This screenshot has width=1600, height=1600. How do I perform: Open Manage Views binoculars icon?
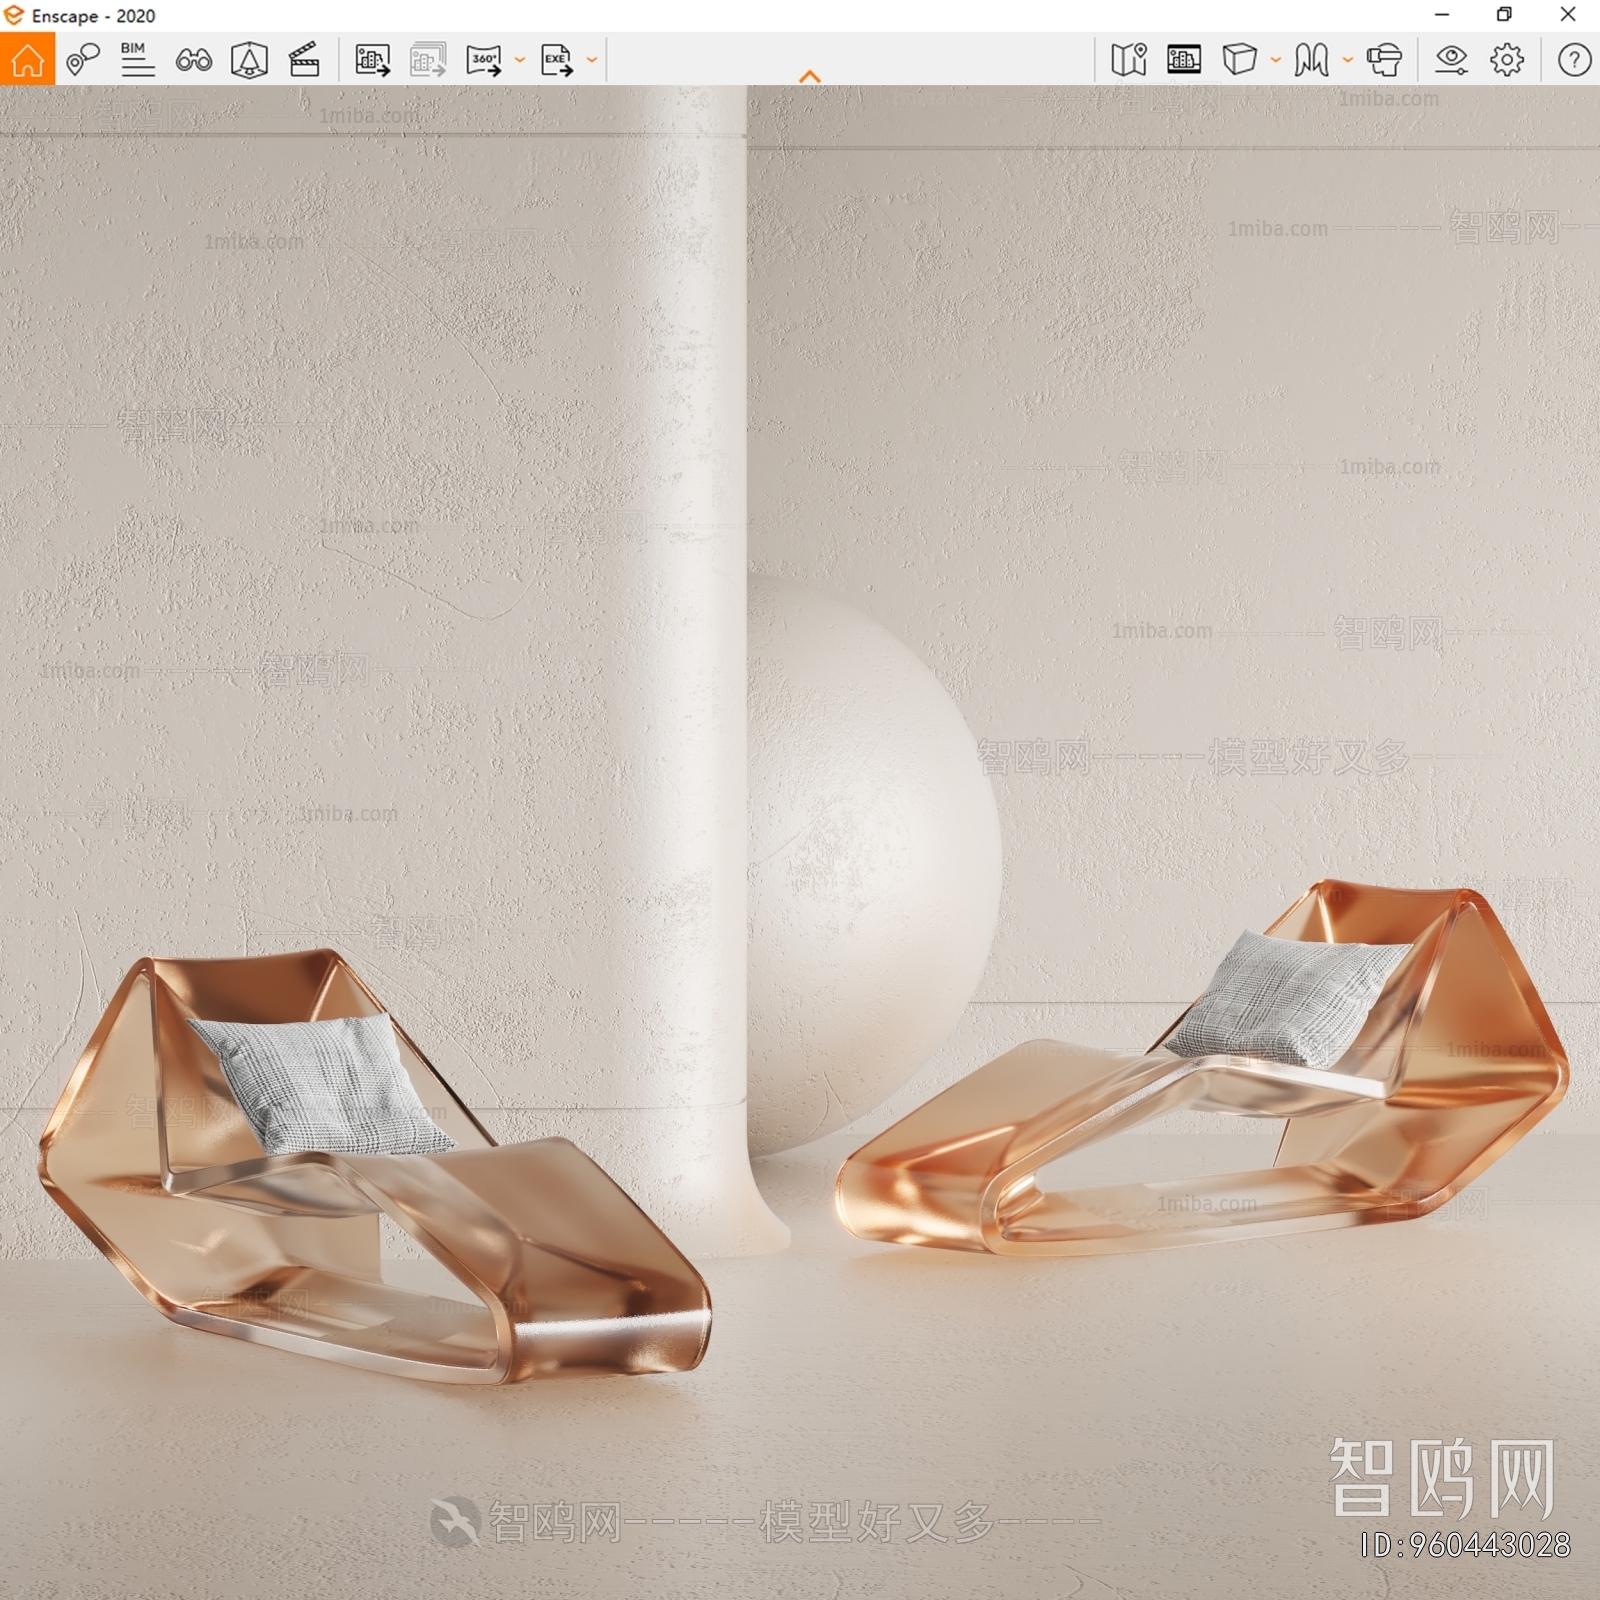click(193, 60)
